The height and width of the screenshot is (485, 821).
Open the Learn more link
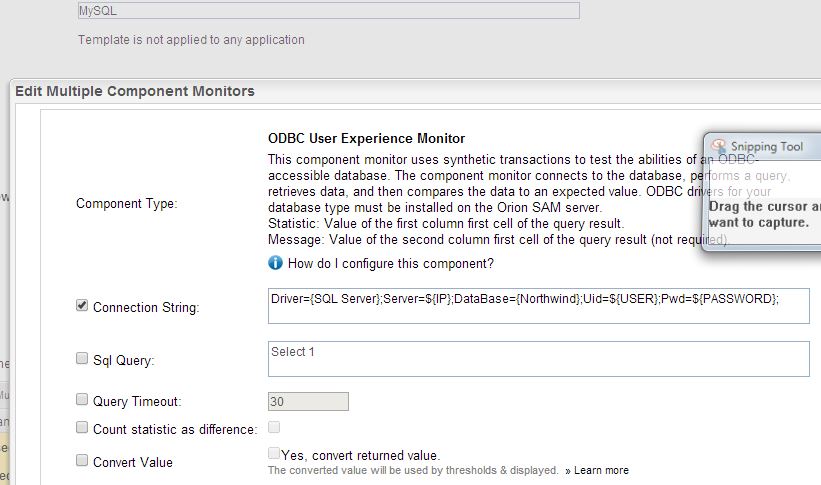[x=601, y=470]
